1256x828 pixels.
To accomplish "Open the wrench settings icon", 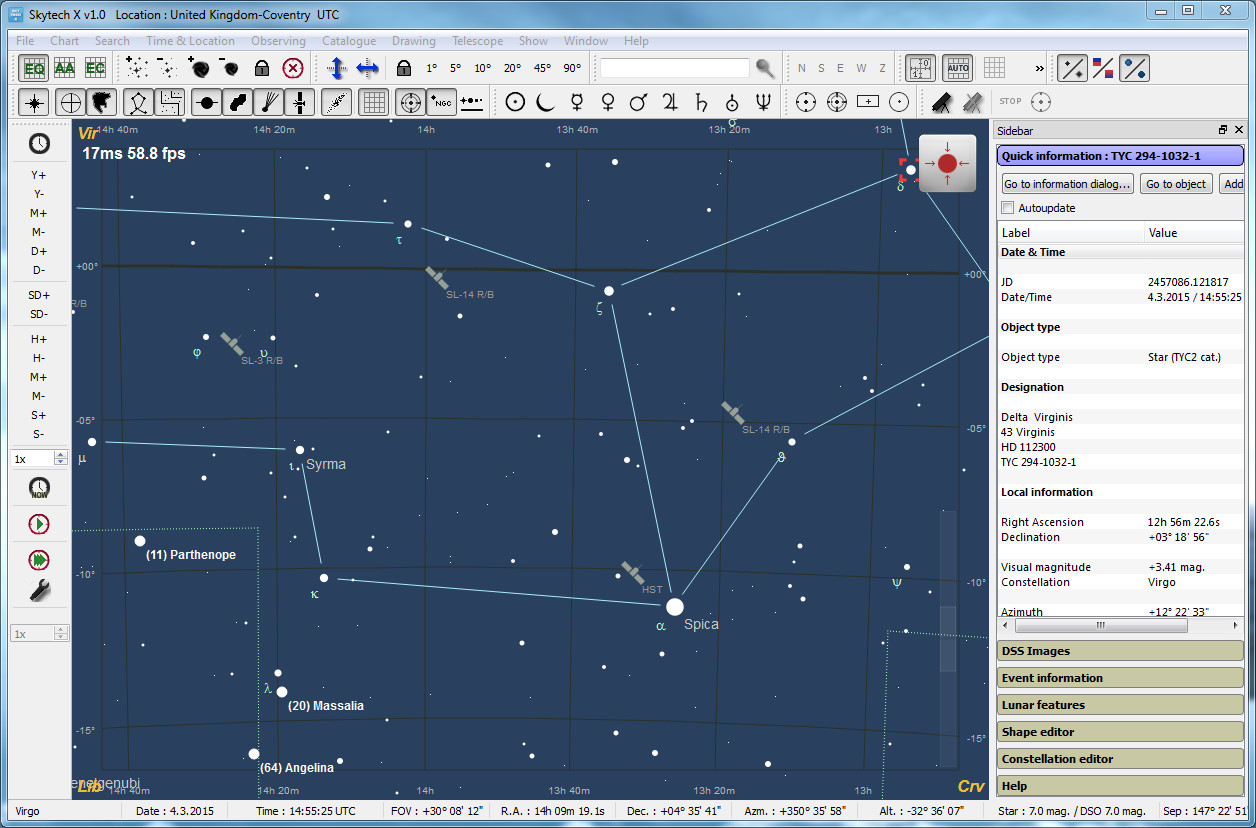I will click(39, 591).
